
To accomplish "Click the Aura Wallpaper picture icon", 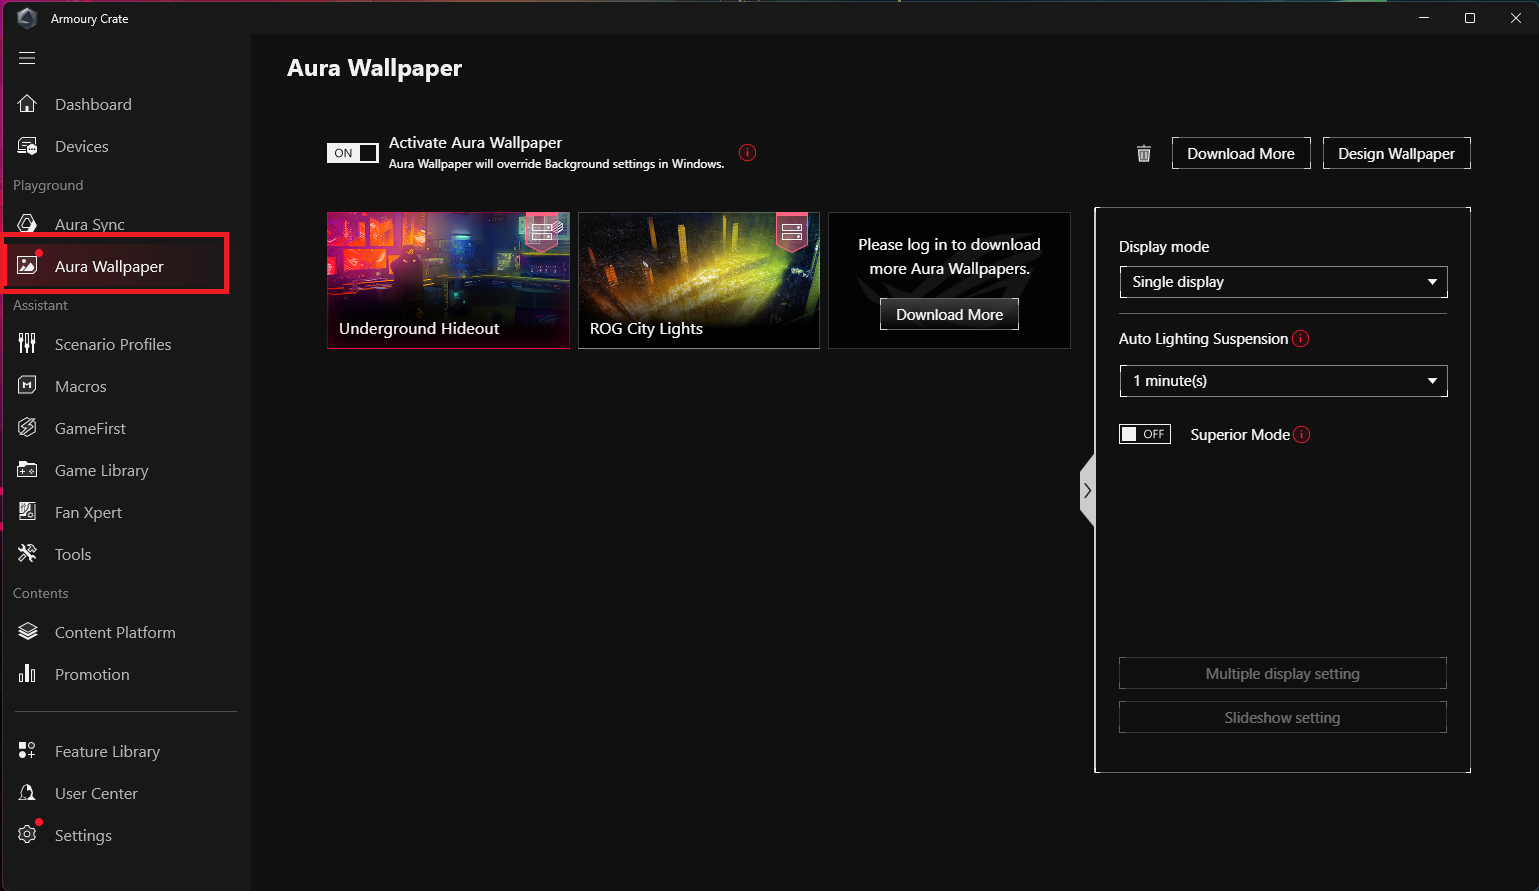I will (x=27, y=265).
